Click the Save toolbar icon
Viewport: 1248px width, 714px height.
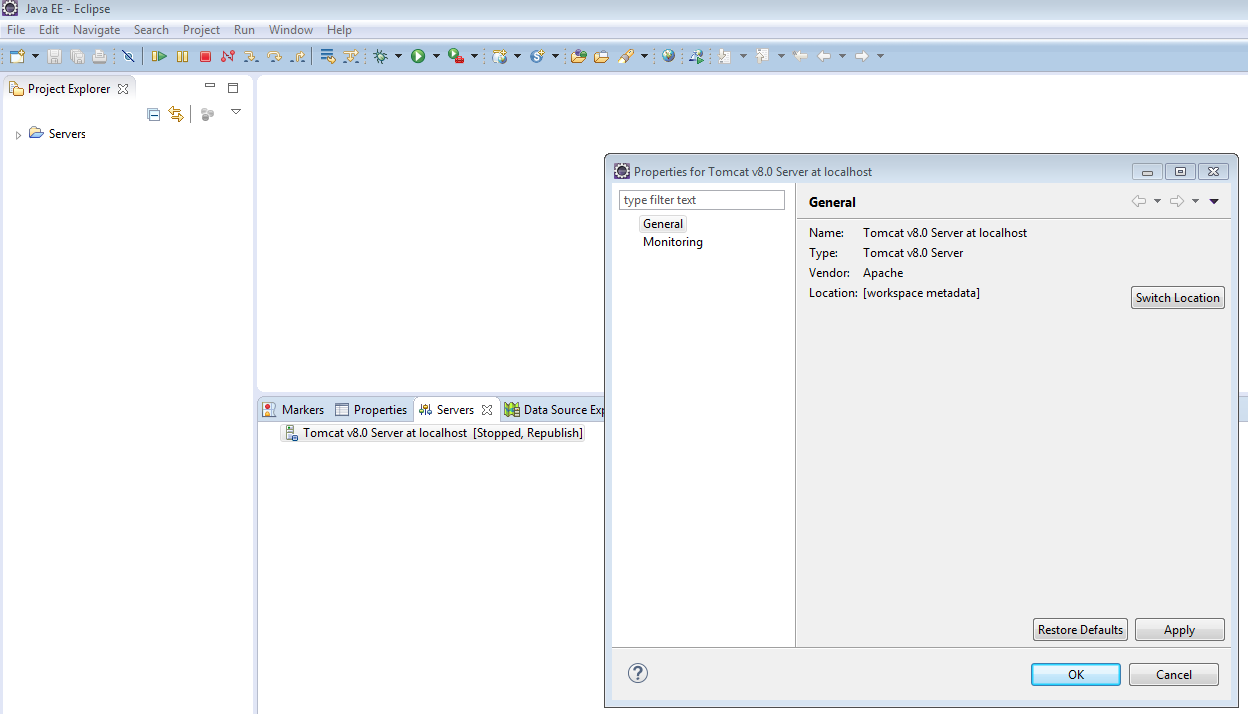(54, 56)
